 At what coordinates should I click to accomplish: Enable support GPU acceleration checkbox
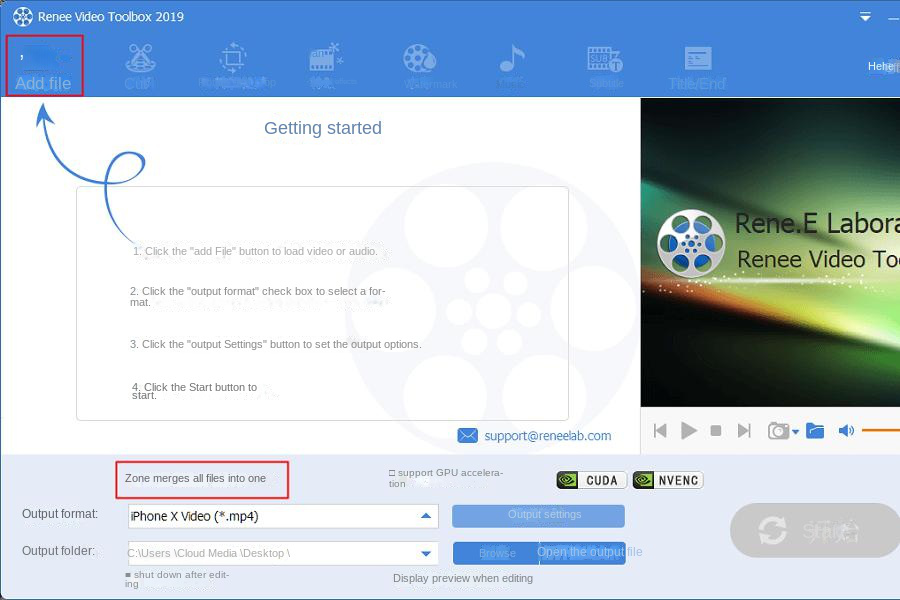coord(393,473)
